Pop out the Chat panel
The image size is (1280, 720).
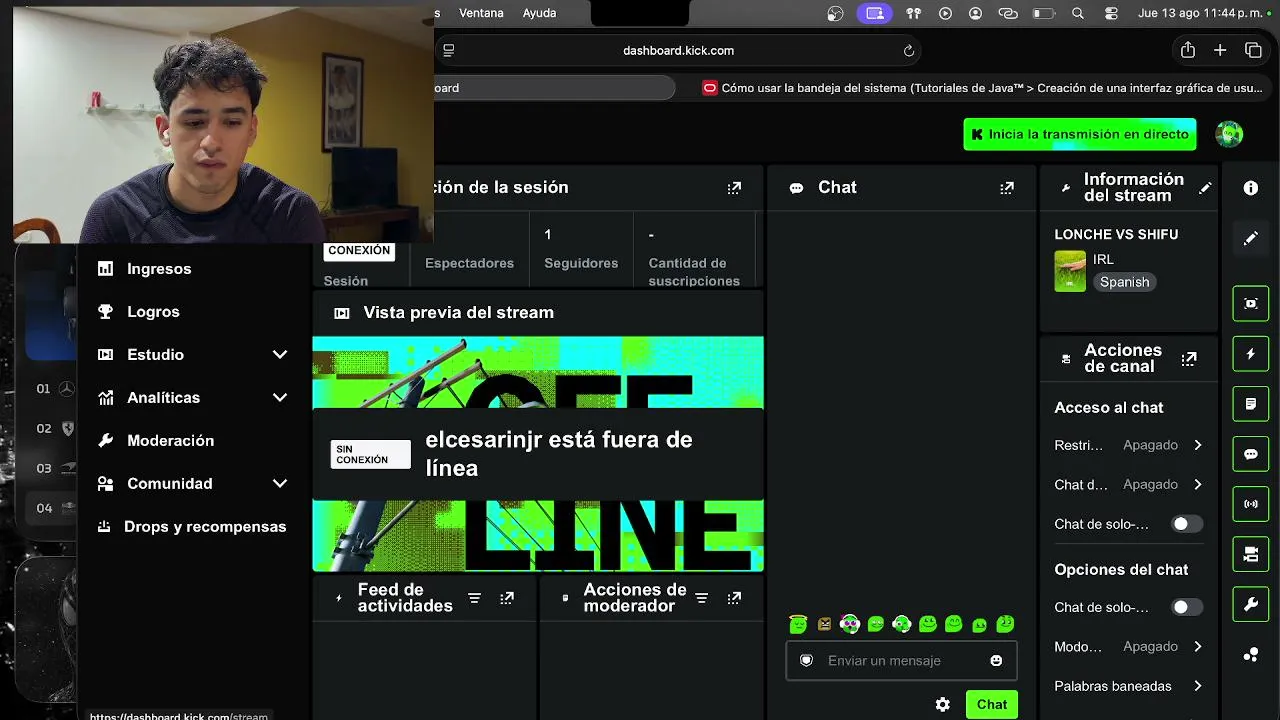(x=1007, y=188)
